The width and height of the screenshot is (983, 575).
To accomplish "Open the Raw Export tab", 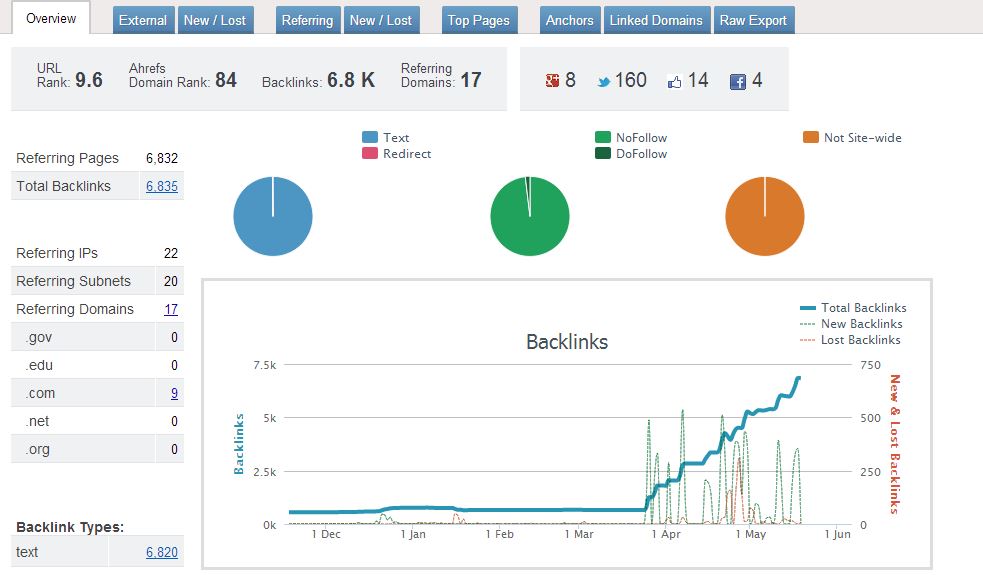I will tap(754, 20).
